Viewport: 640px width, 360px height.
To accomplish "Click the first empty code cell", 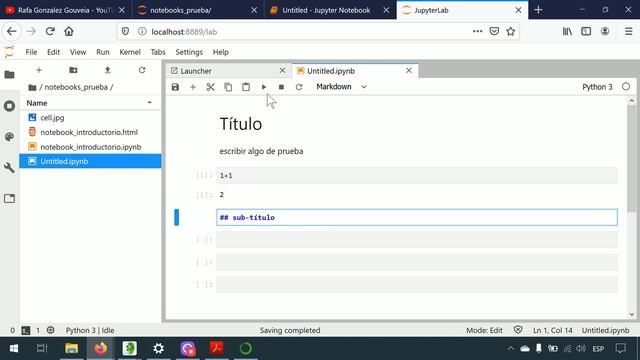I will tap(417, 240).
